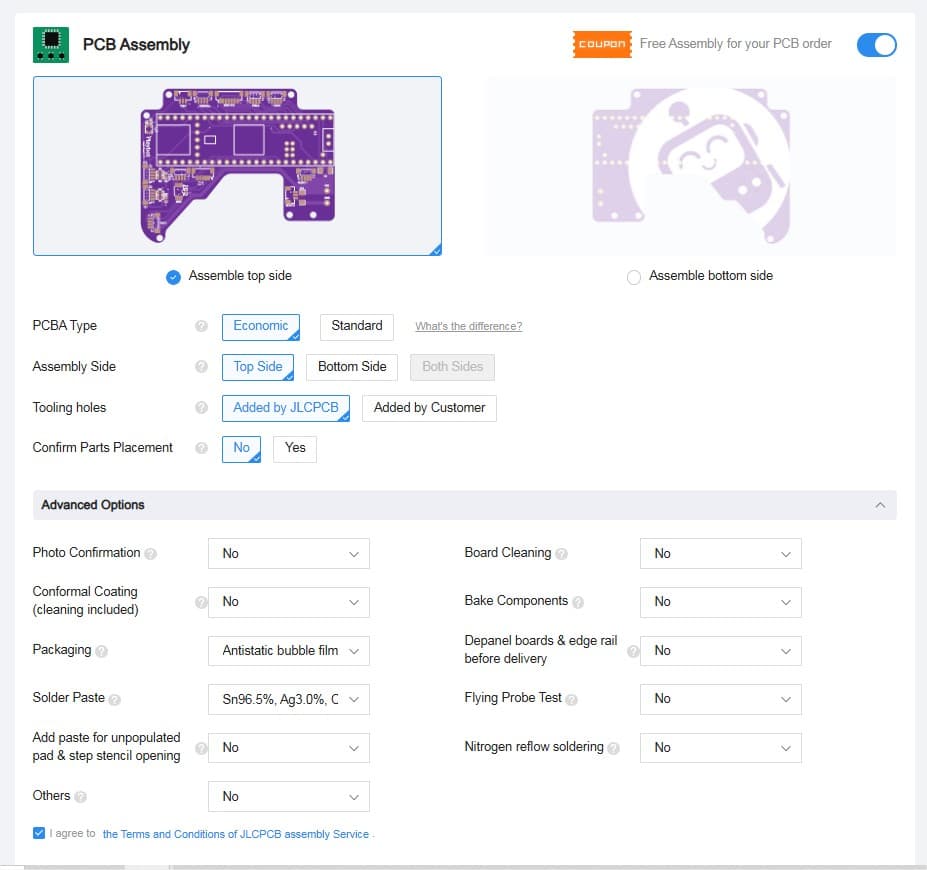This screenshot has height=870, width=927.
Task: Open Depanel boards & edge rail dropdown
Action: pos(721,651)
